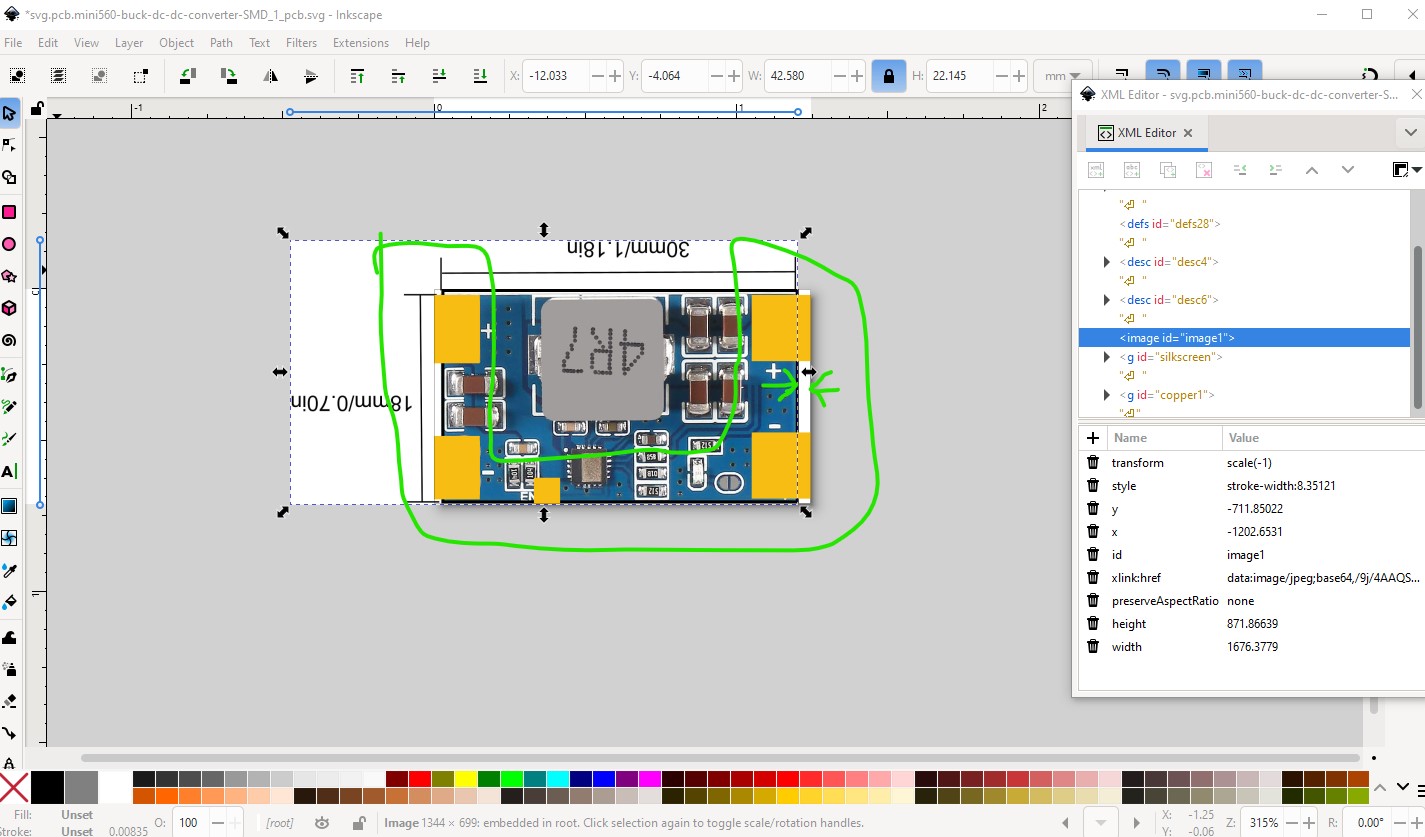Open the Filters menu
1425x837 pixels.
(301, 43)
